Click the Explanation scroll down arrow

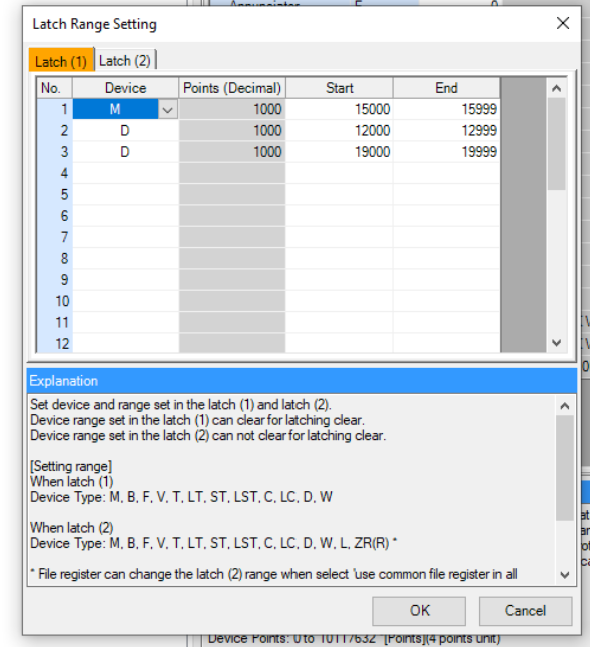click(x=565, y=575)
